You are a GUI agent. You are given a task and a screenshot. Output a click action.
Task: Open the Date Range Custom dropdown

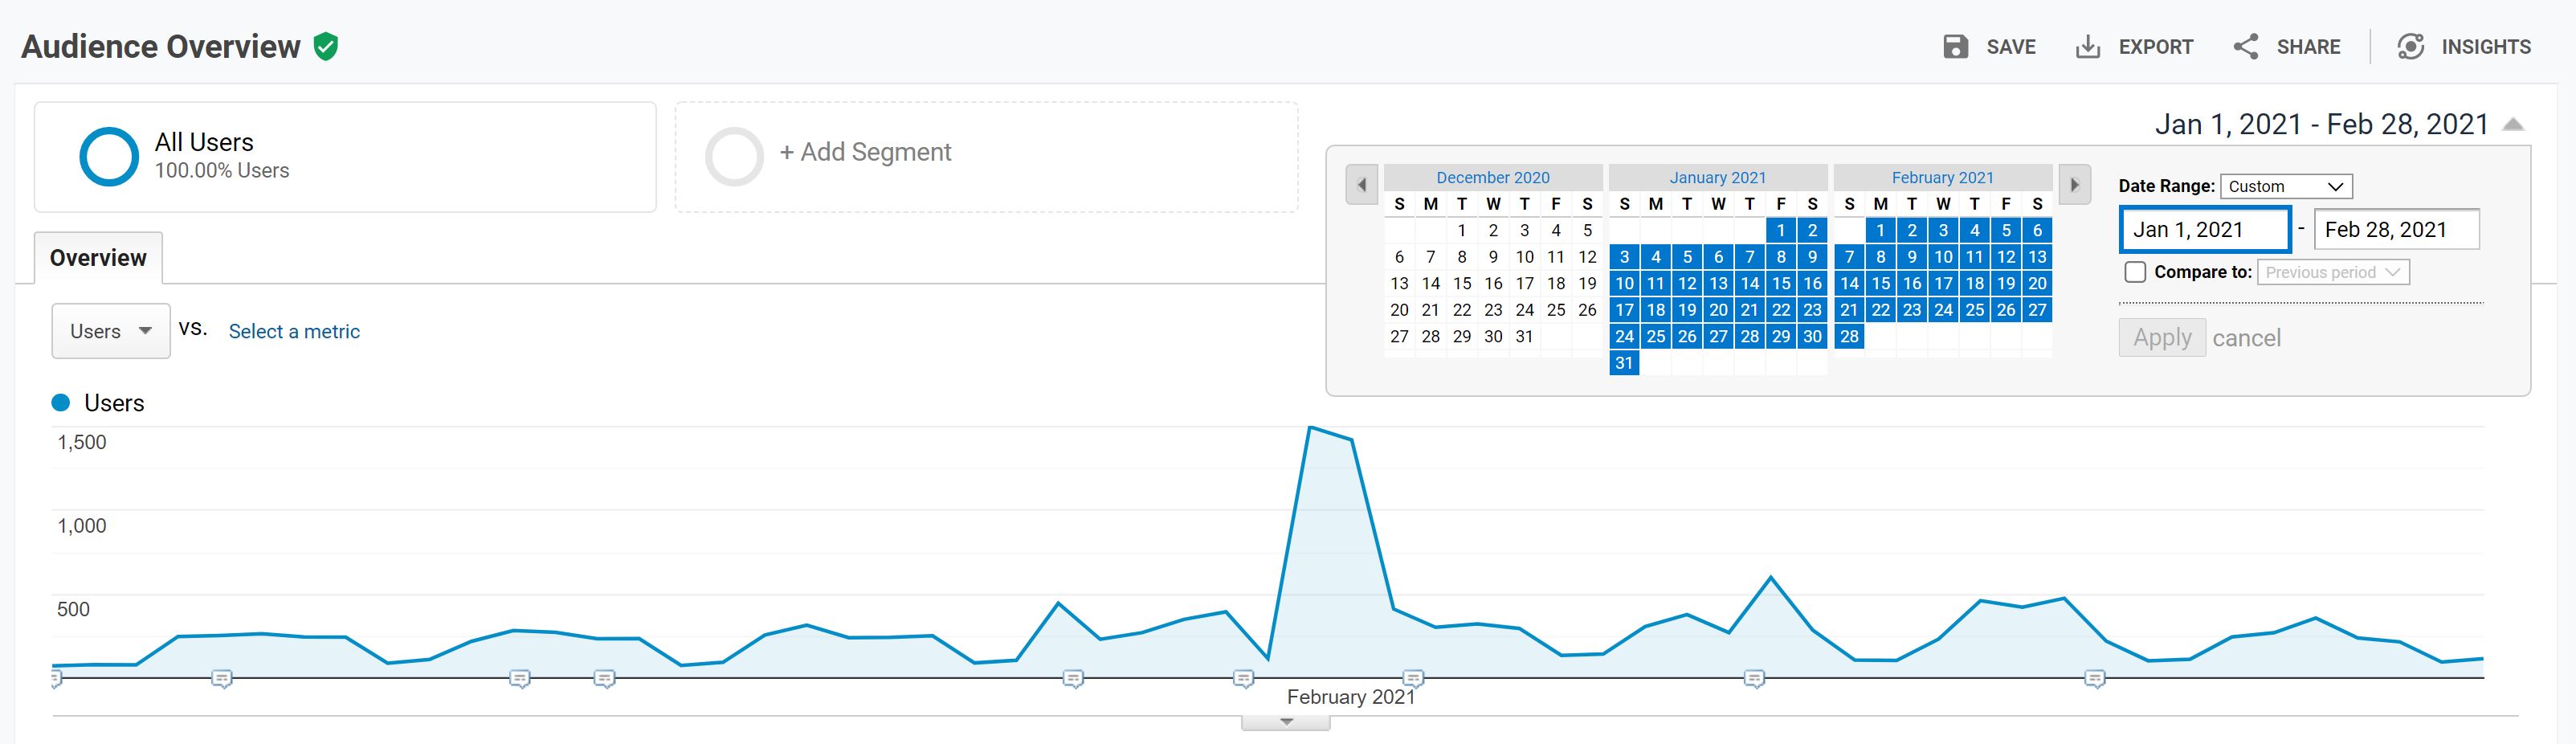click(x=2286, y=186)
